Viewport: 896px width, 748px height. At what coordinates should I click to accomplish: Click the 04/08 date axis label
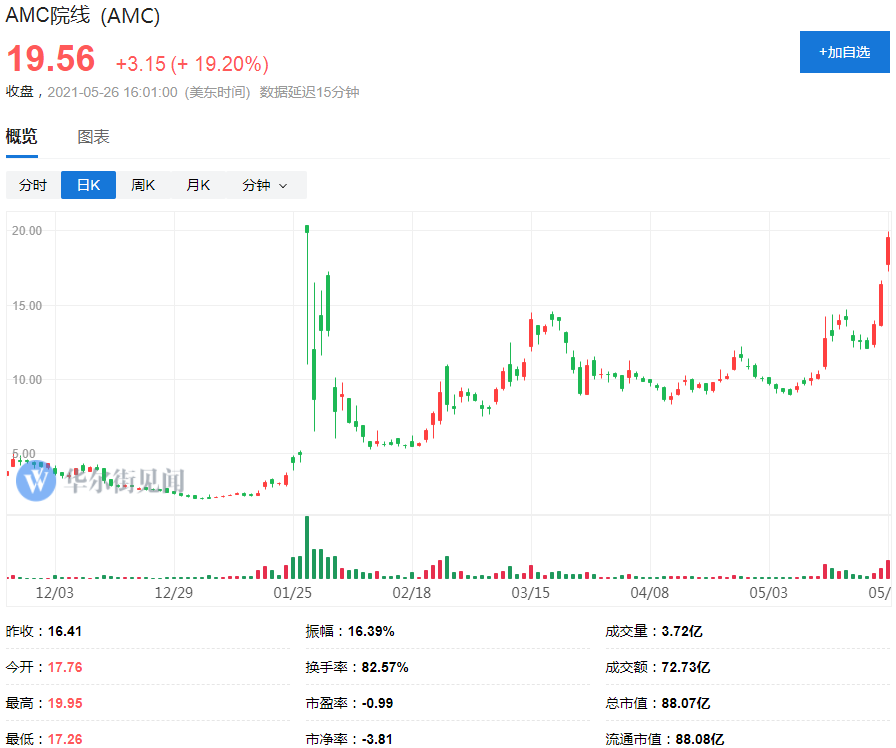pos(650,593)
